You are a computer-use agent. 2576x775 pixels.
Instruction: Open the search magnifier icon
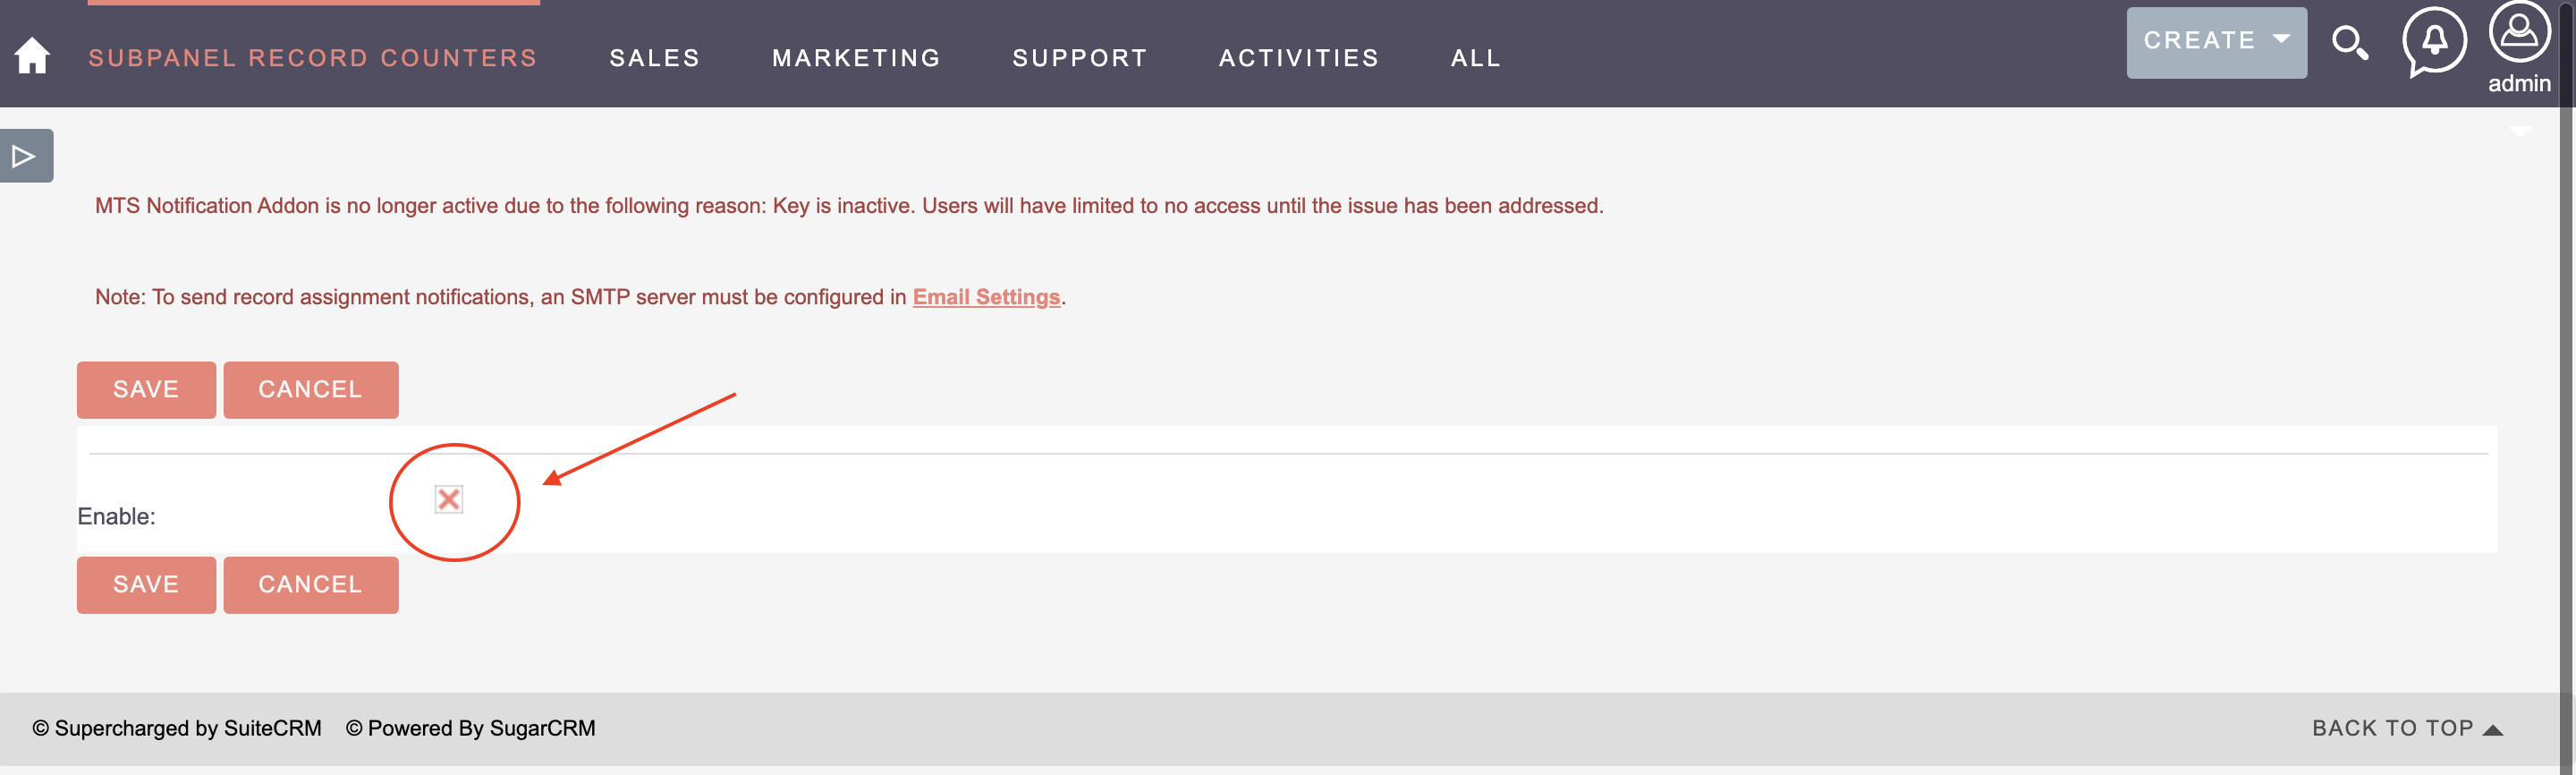[x=2349, y=43]
